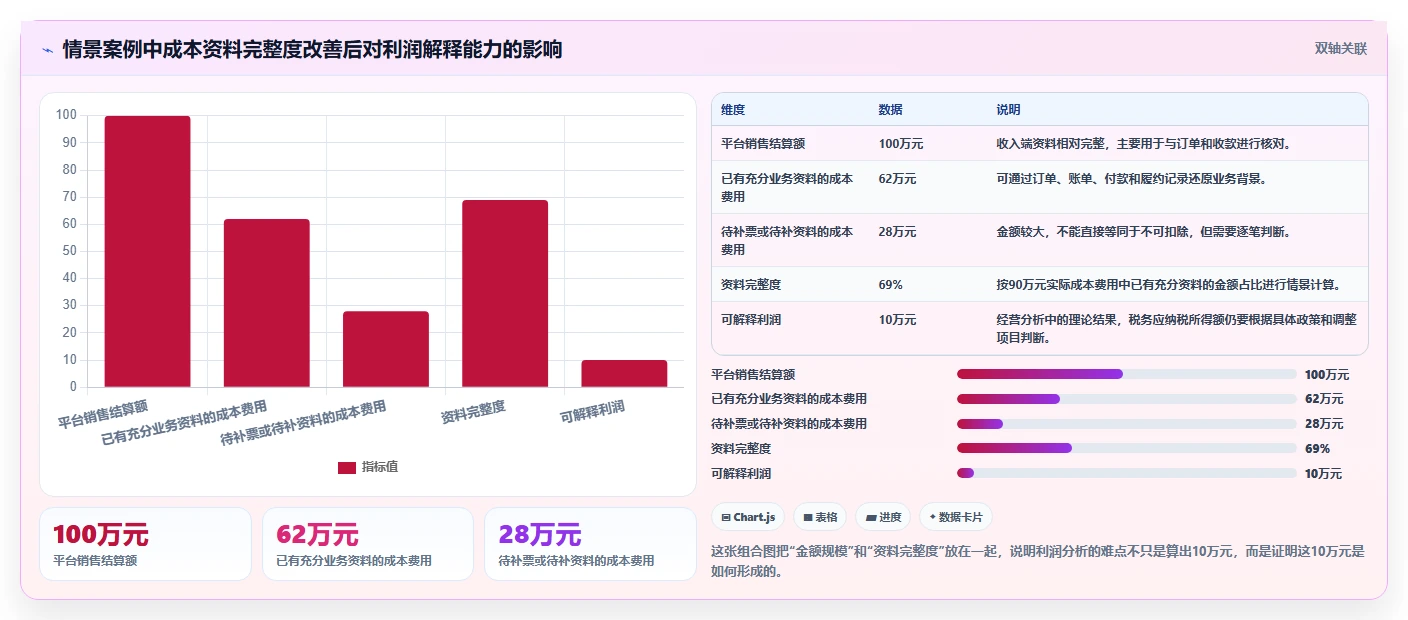The image size is (1408, 620).
Task: Click the 69% value next to progress bar
Action: click(x=1317, y=449)
